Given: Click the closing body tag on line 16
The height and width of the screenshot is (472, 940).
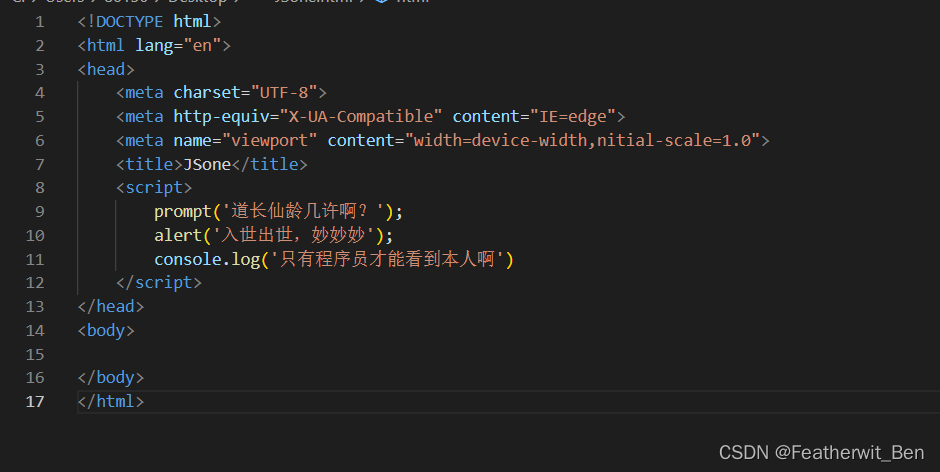Looking at the screenshot, I should click(111, 378).
